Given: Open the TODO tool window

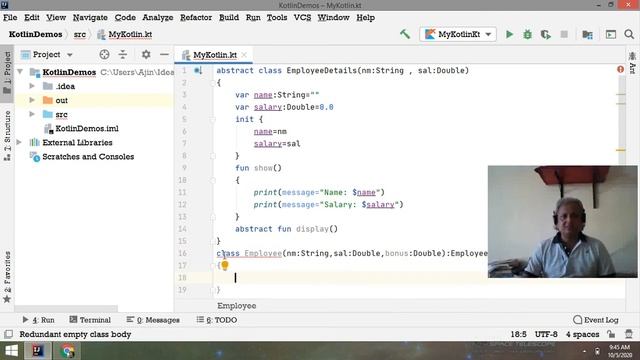Looking at the screenshot, I should click(217, 320).
